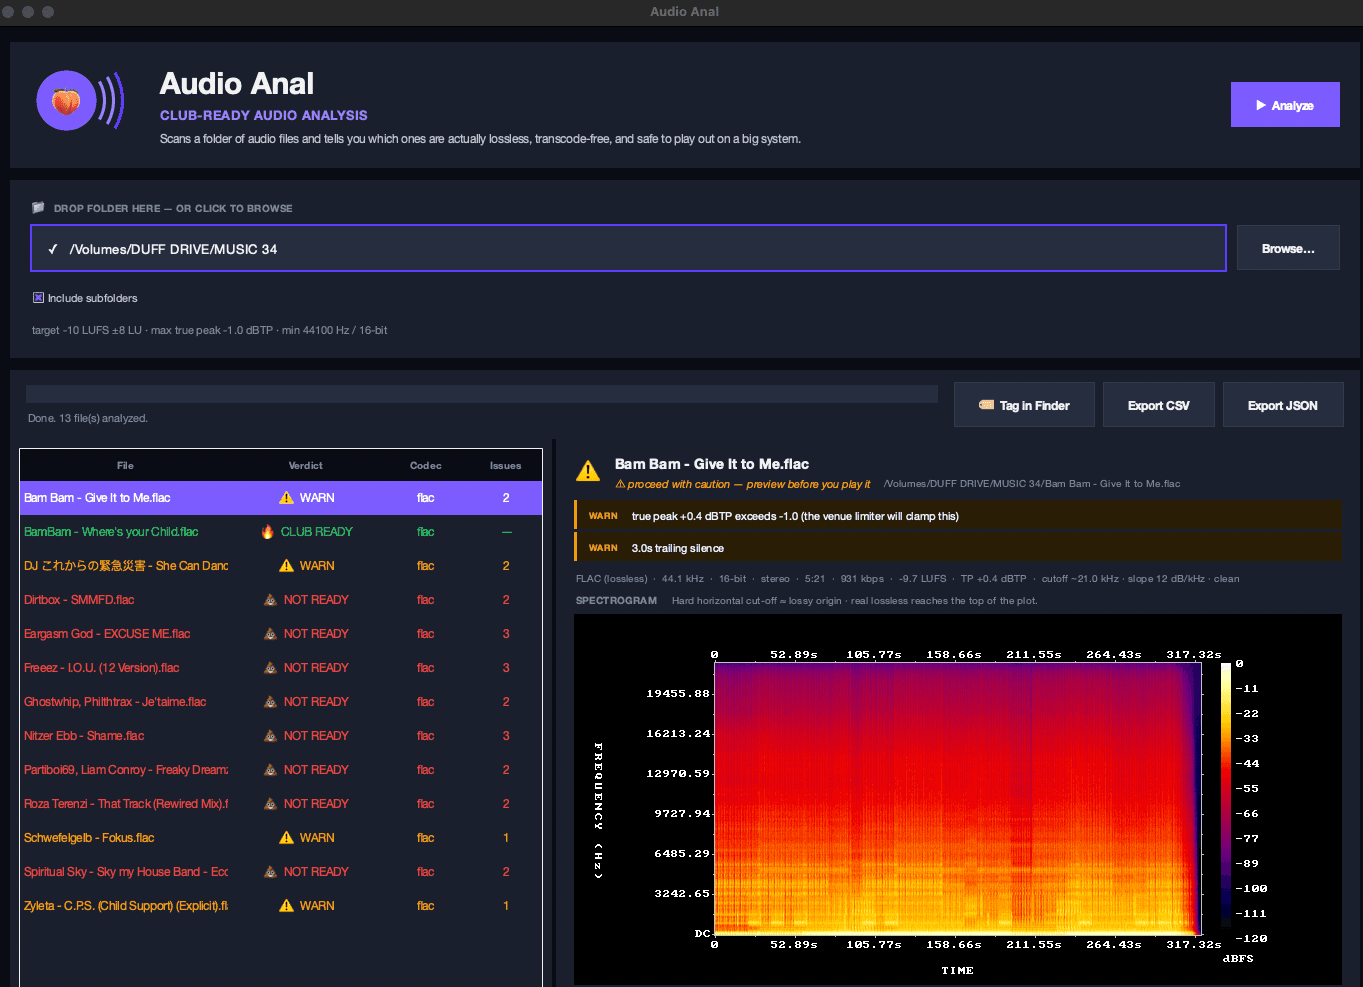Click the folder icon beside Drop Folder Here
Screen dimensions: 1363x987
(x=38, y=208)
